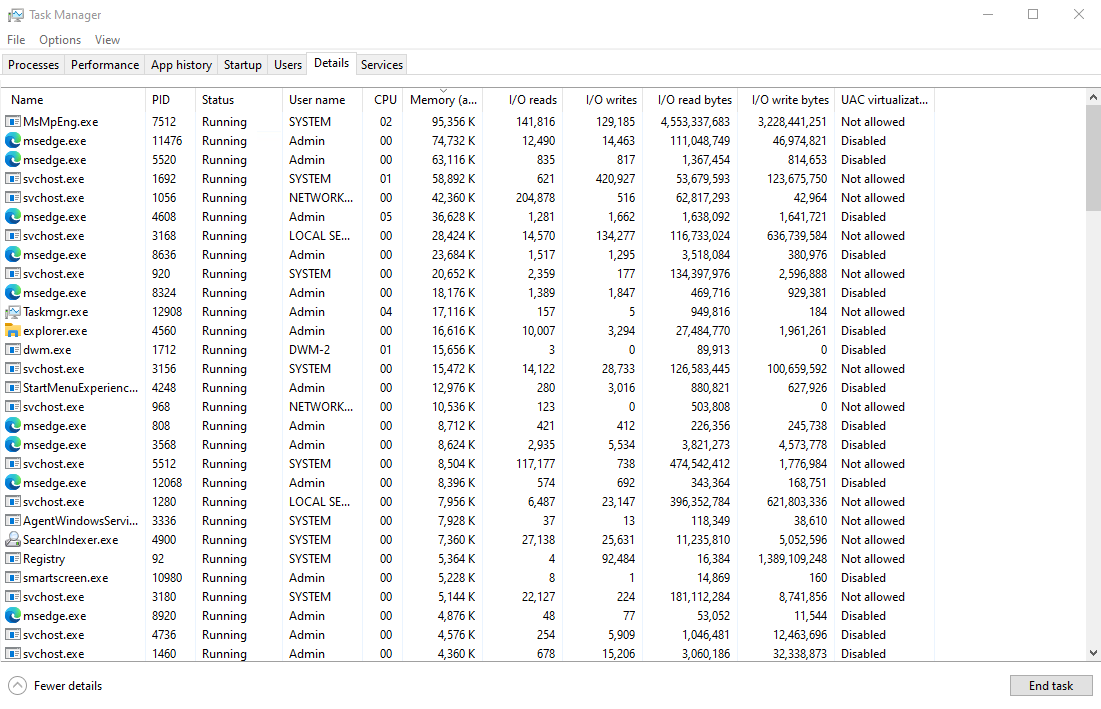This screenshot has width=1101, height=709.
Task: Click the StartMenuExperience process icon
Action: 13,387
